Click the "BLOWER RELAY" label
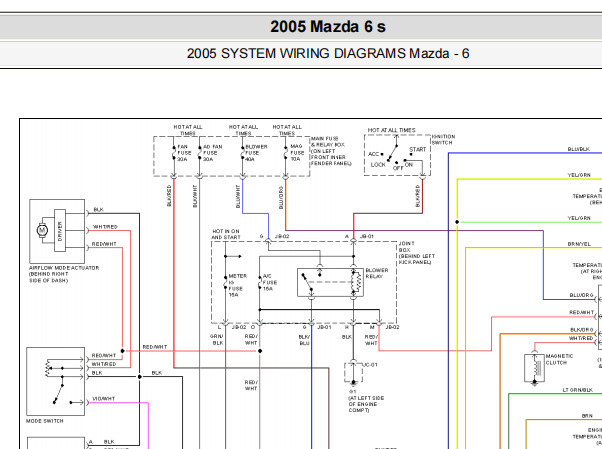Viewport: 602px width, 449px height. tap(377, 273)
